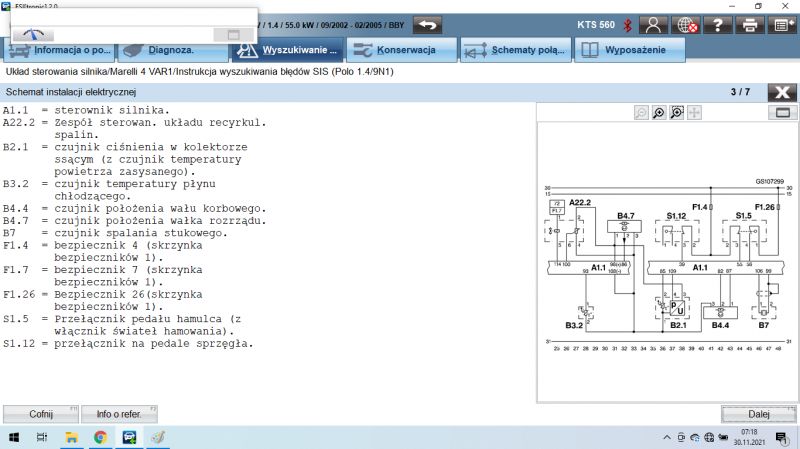Click the vehicle info '1.4 / 55.0 kW / 09/2002 - 02/2005 / BBY'
Image resolution: width=800 pixels, height=449 pixels.
coord(336,24)
